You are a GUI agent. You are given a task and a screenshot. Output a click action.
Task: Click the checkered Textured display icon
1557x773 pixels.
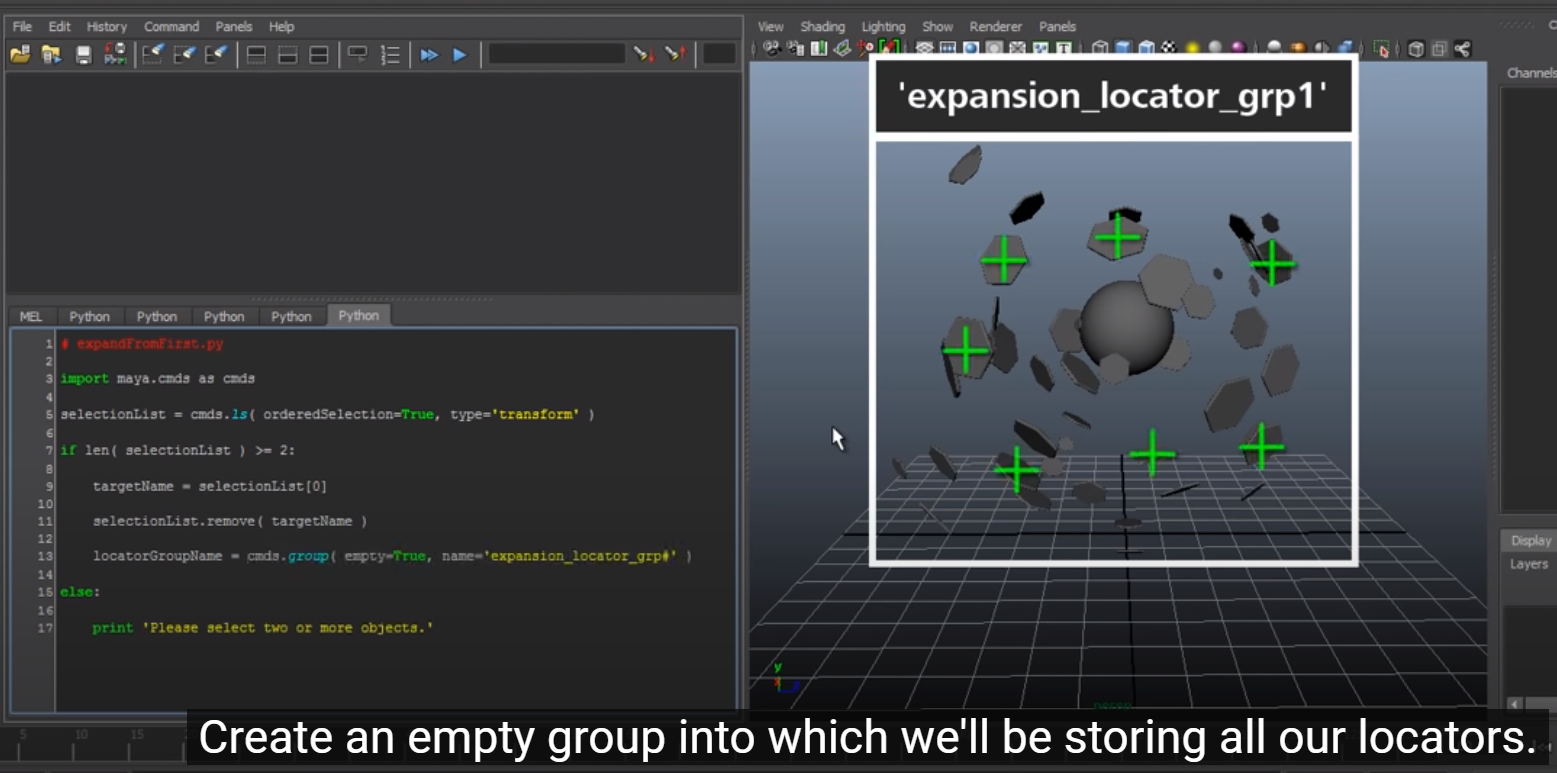[x=1168, y=48]
